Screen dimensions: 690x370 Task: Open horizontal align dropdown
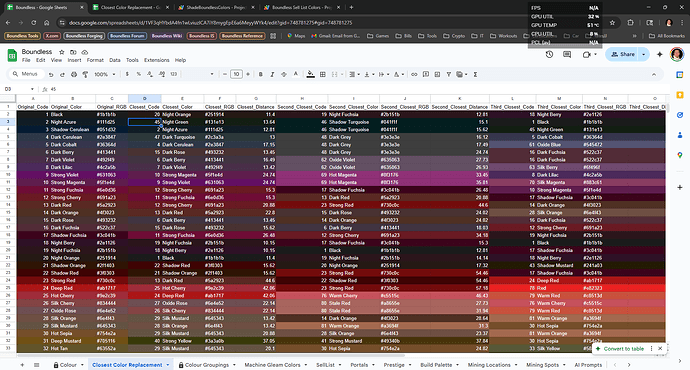point(354,74)
